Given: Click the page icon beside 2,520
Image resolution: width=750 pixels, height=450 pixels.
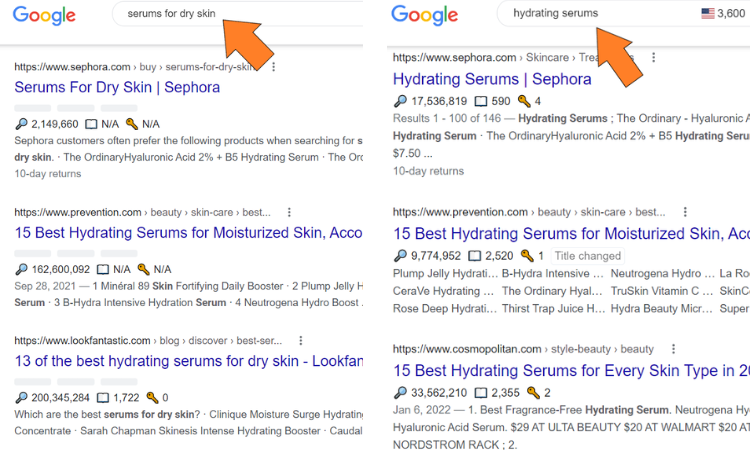Looking at the screenshot, I should pyautogui.click(x=481, y=256).
